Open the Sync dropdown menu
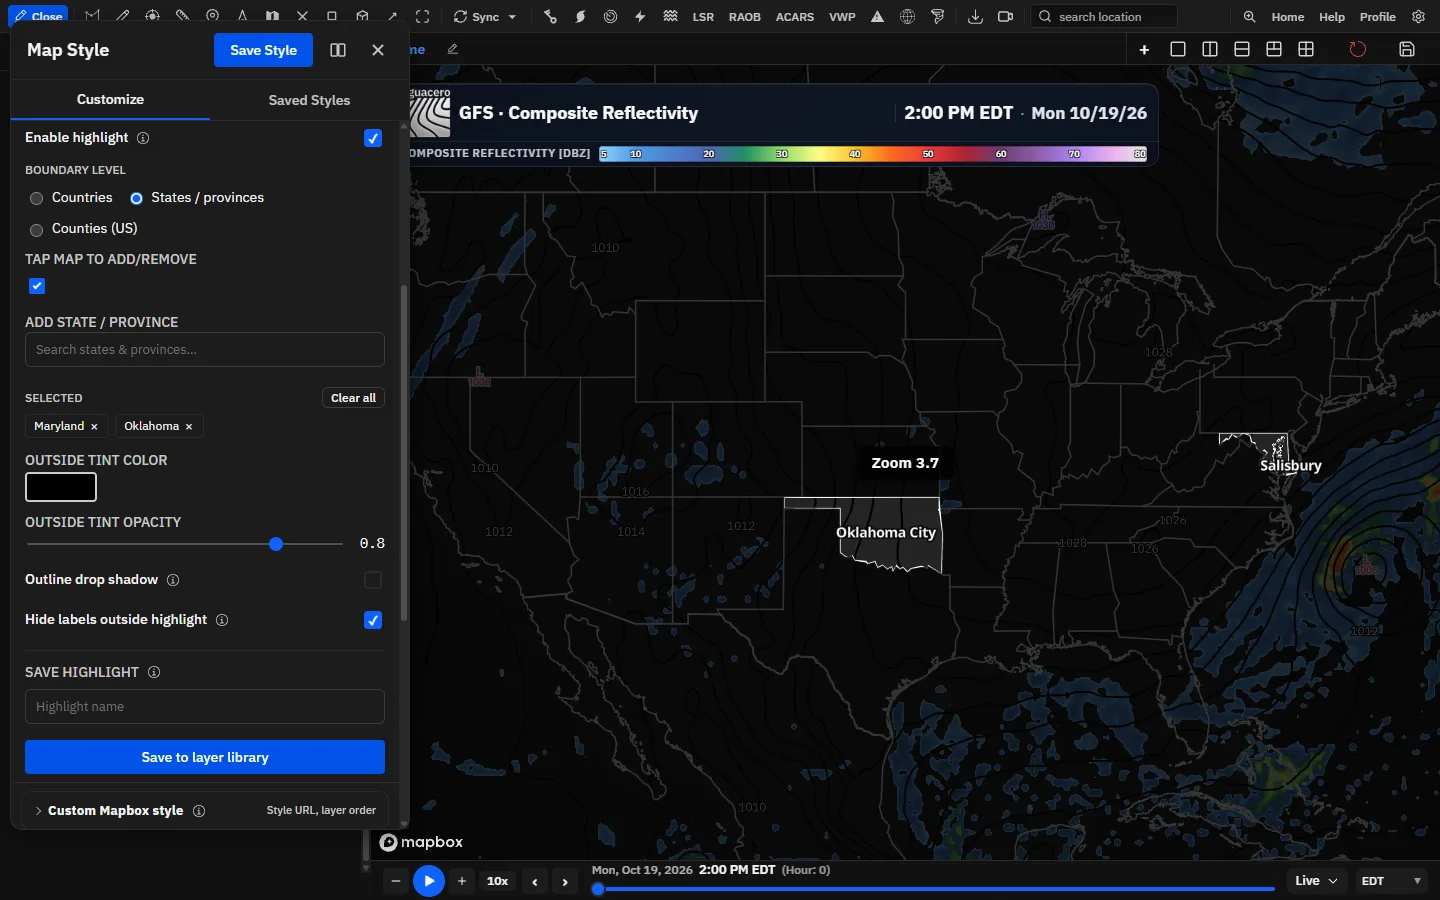This screenshot has height=900, width=1440. [485, 17]
